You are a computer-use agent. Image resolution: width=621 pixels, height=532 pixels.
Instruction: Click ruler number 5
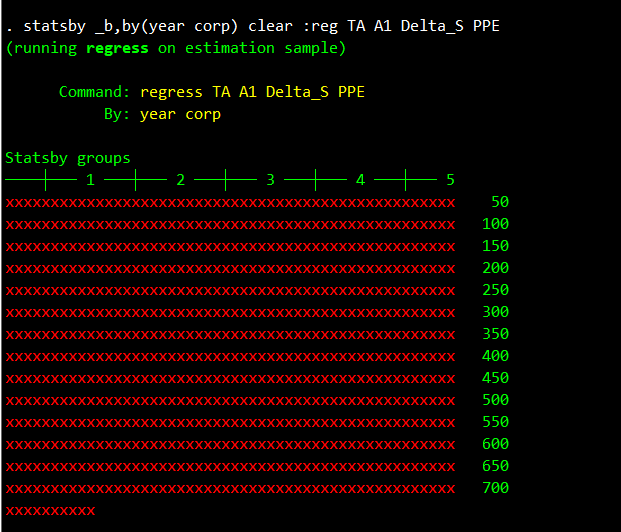point(450,180)
